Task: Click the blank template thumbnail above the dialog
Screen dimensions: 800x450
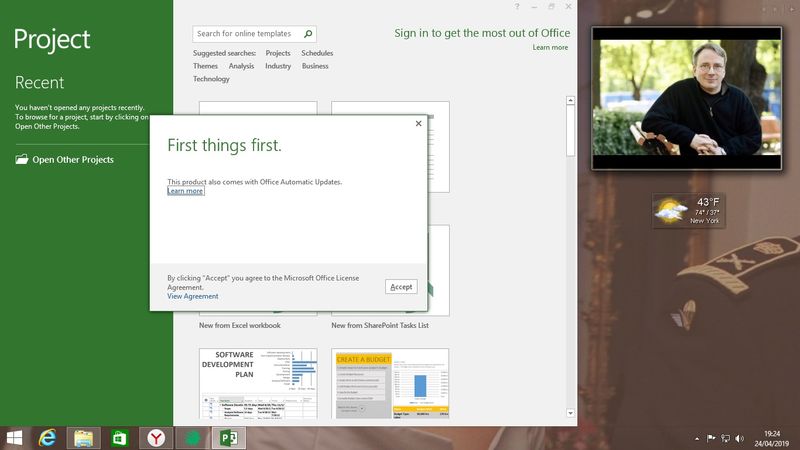Action: pos(258,108)
